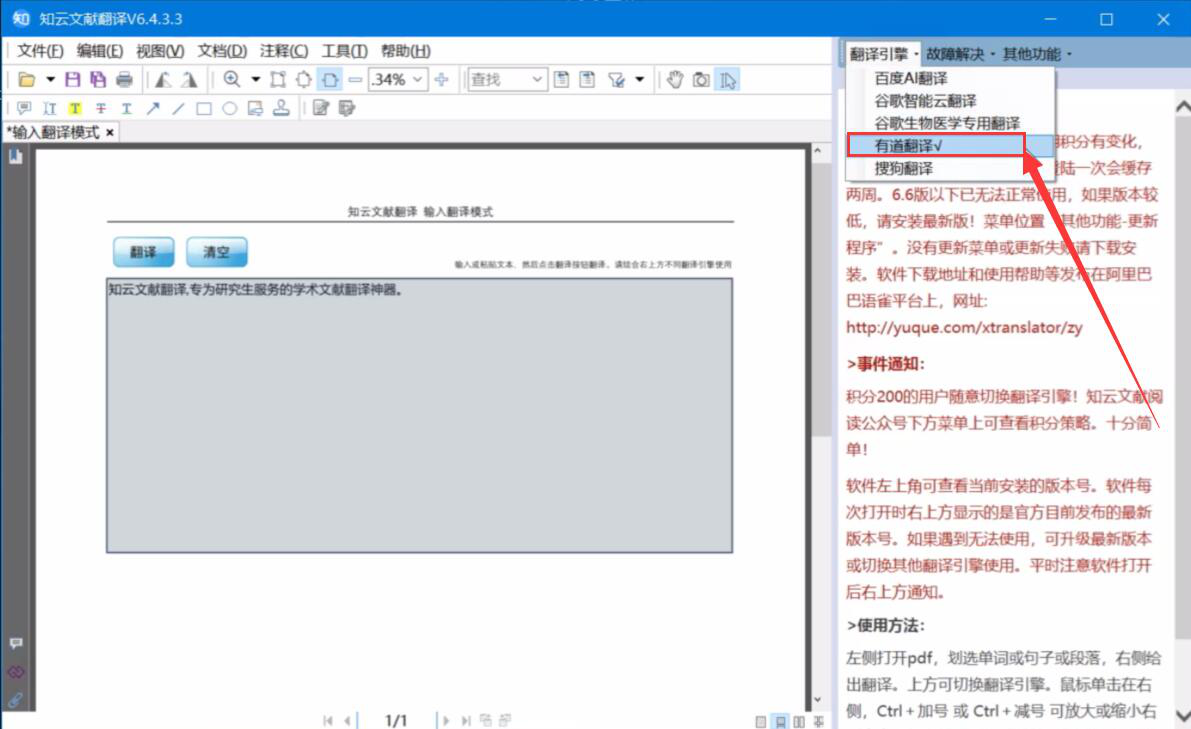Choose 搜狗翻译 engine

(x=949, y=168)
